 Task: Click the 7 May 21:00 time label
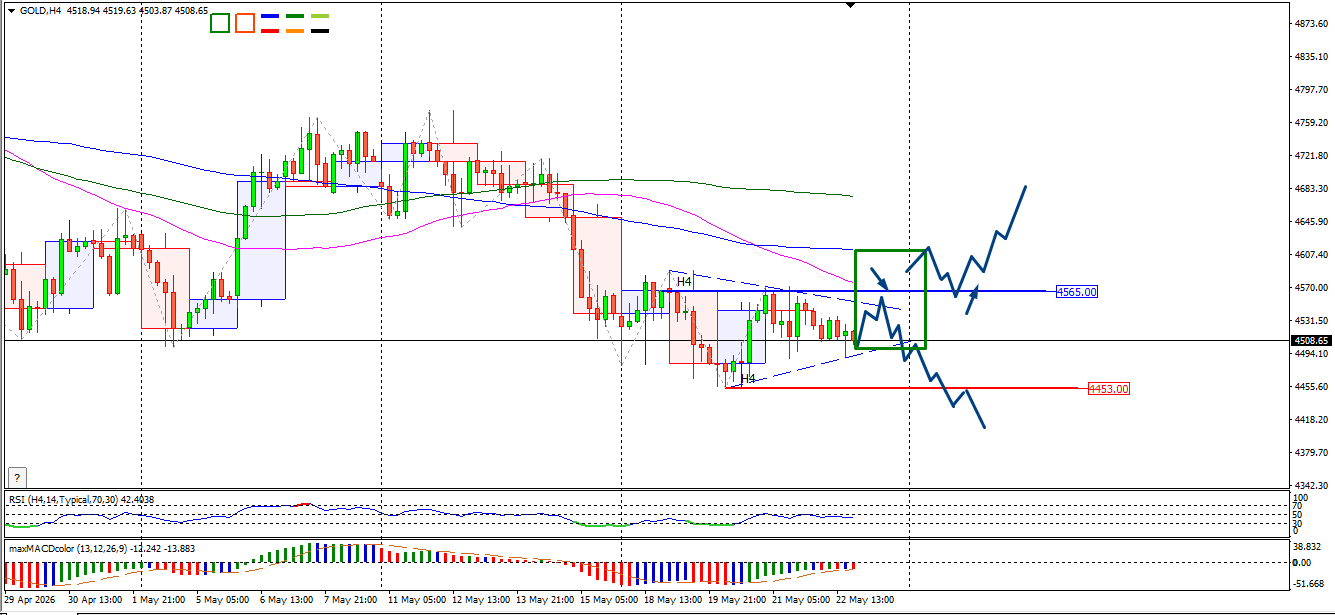353,600
